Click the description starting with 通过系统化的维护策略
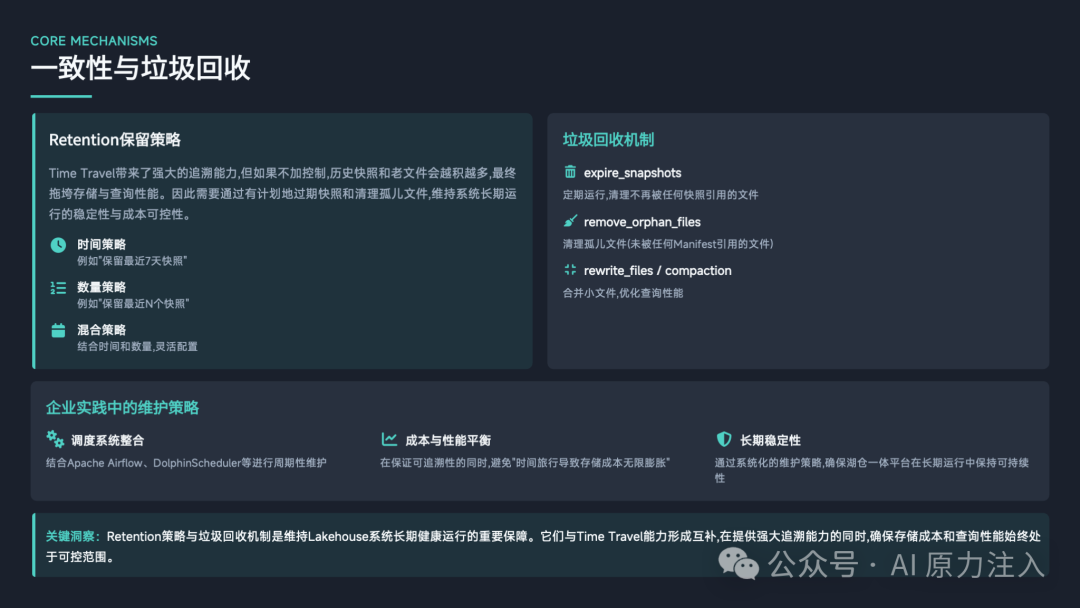This screenshot has height=608, width=1080. coord(871,470)
